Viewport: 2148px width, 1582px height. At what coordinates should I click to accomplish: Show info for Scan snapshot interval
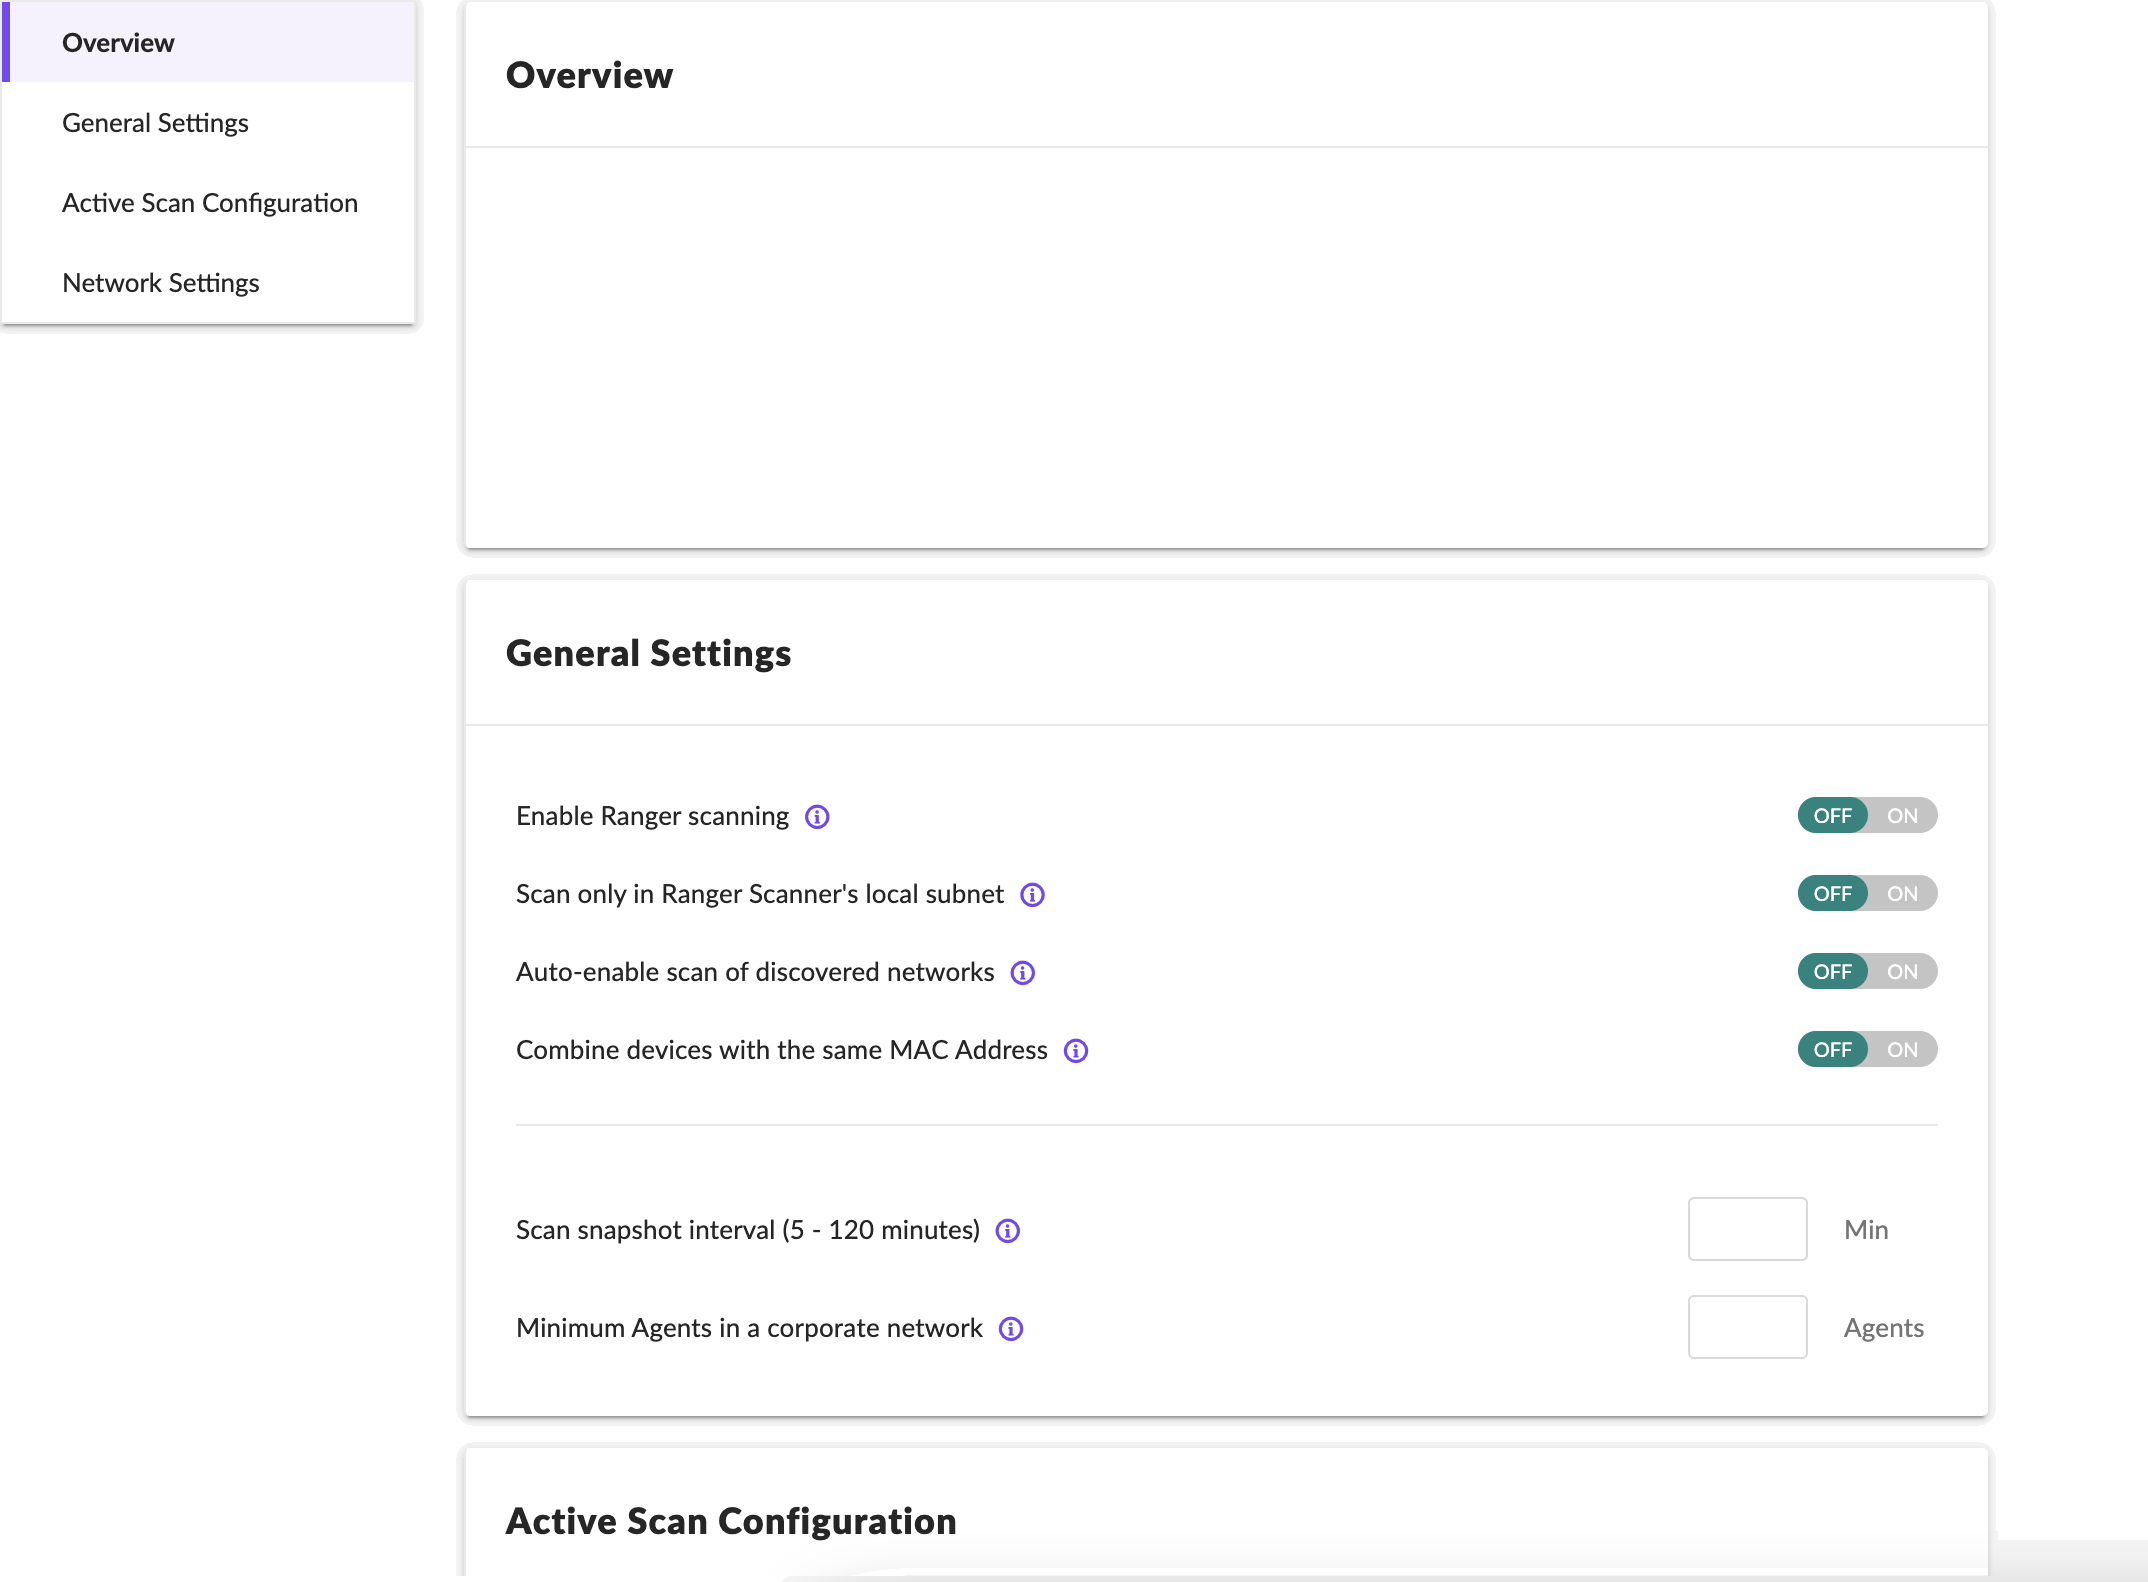click(1008, 1231)
